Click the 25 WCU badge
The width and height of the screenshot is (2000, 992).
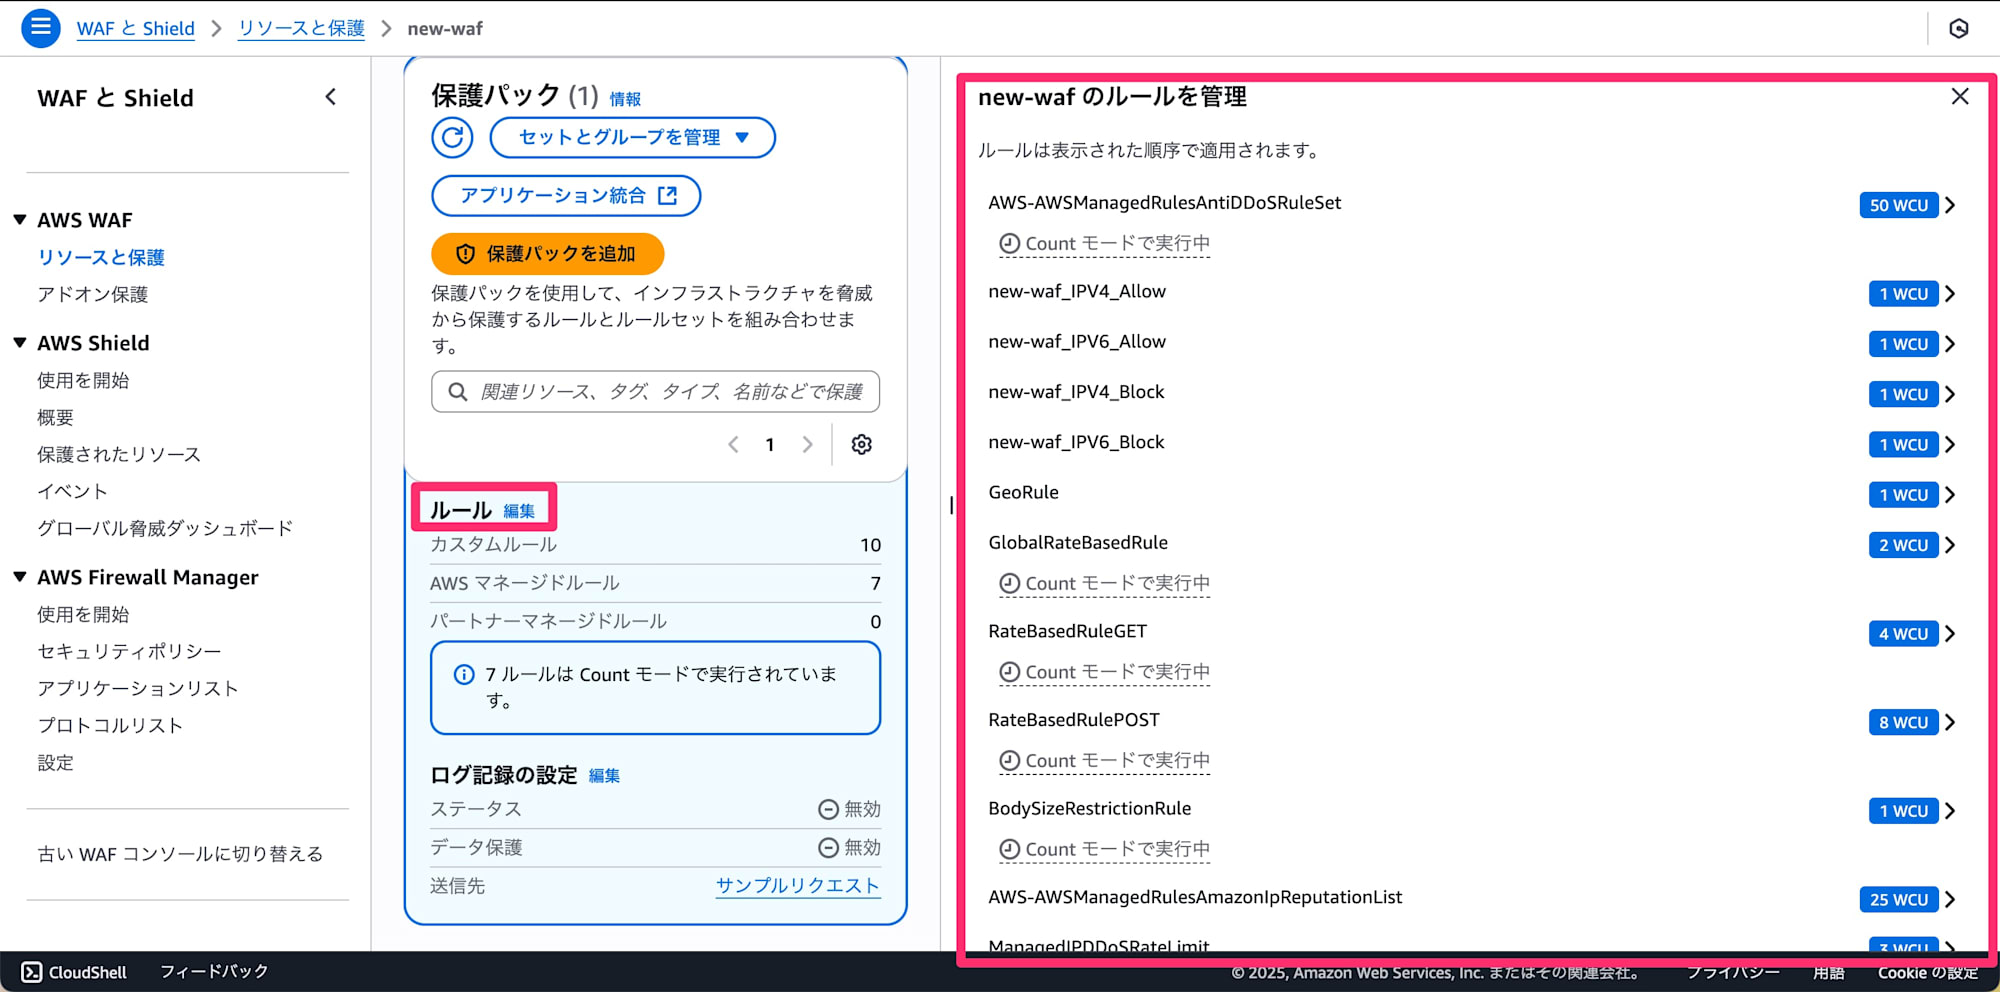1899,900
